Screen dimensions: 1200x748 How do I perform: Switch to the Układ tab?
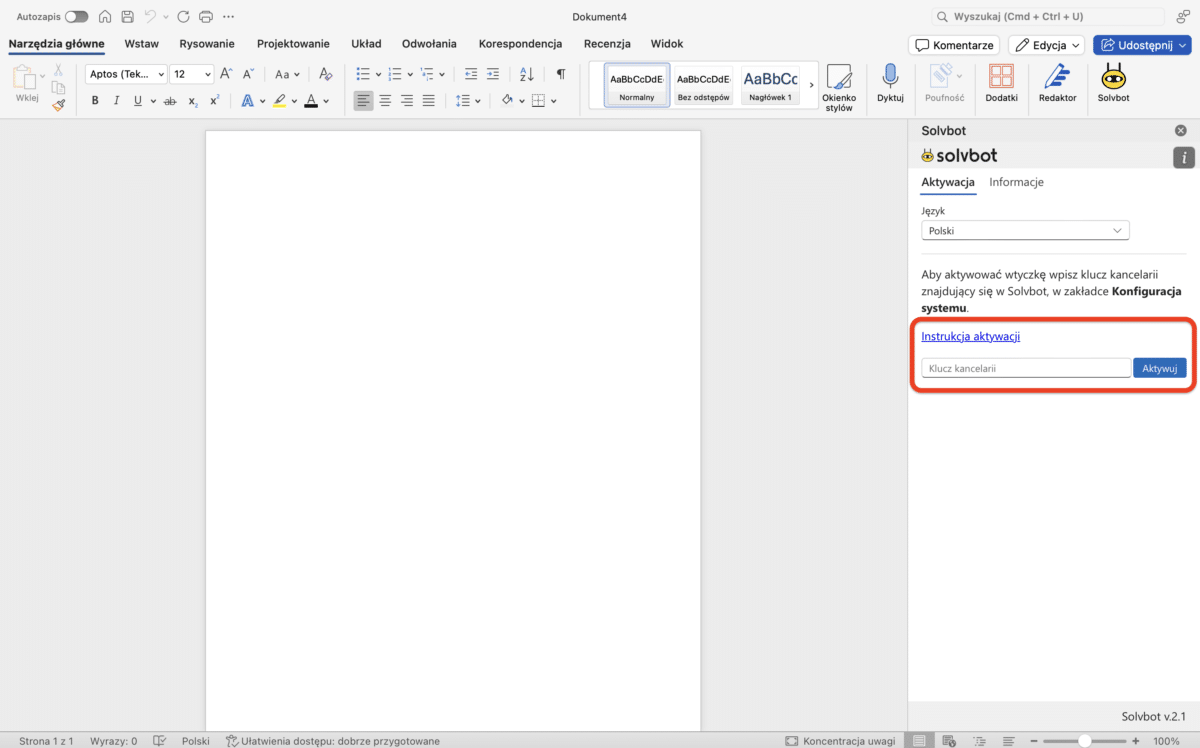click(366, 44)
